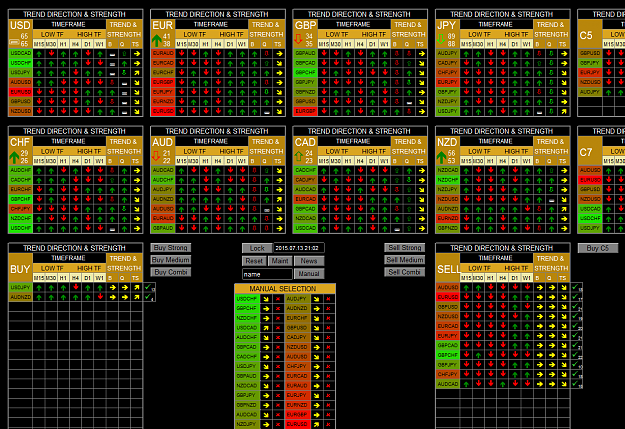Click GBPCHF M30 green arrow in SELL panel
Viewport: 625px width, 429px height.
coord(478,355)
